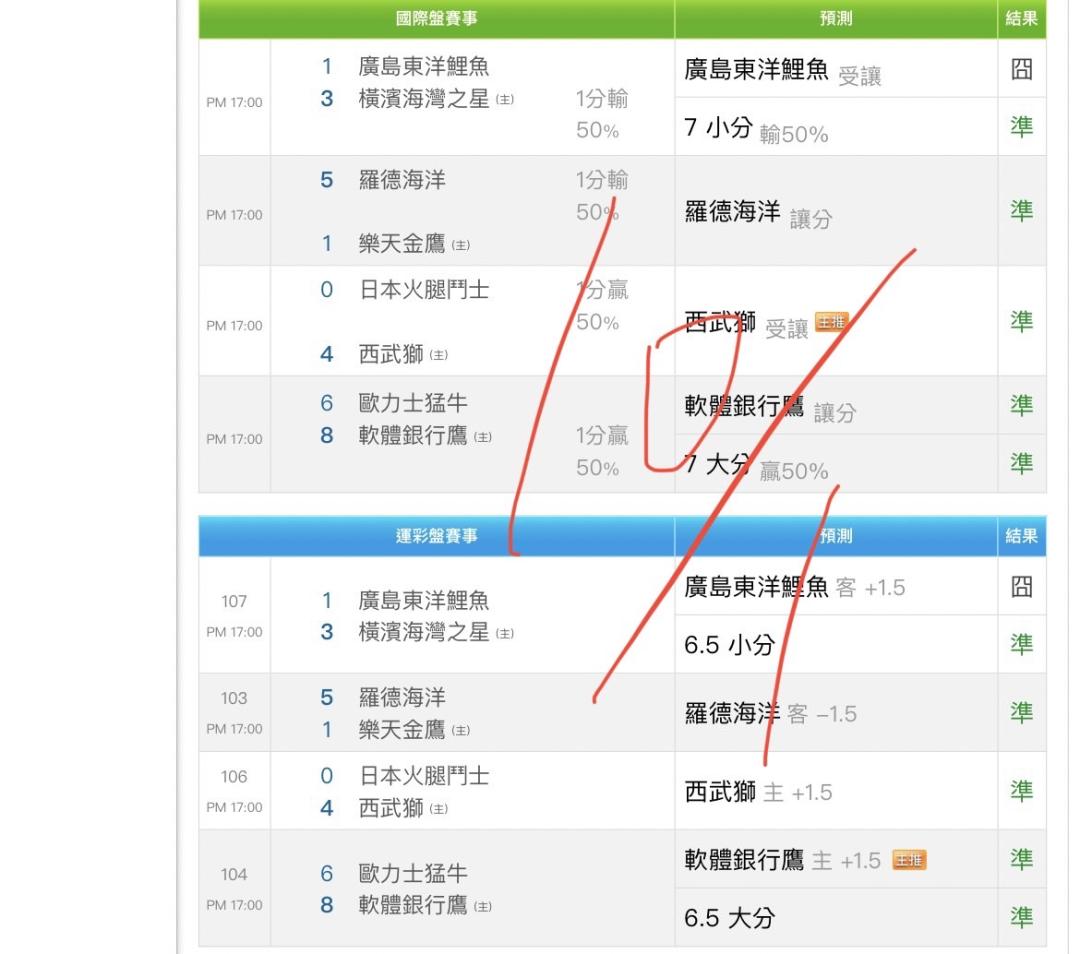Click the 羅德海洋 客 -1.5 prediction
The height and width of the screenshot is (954, 1080).
(x=770, y=714)
